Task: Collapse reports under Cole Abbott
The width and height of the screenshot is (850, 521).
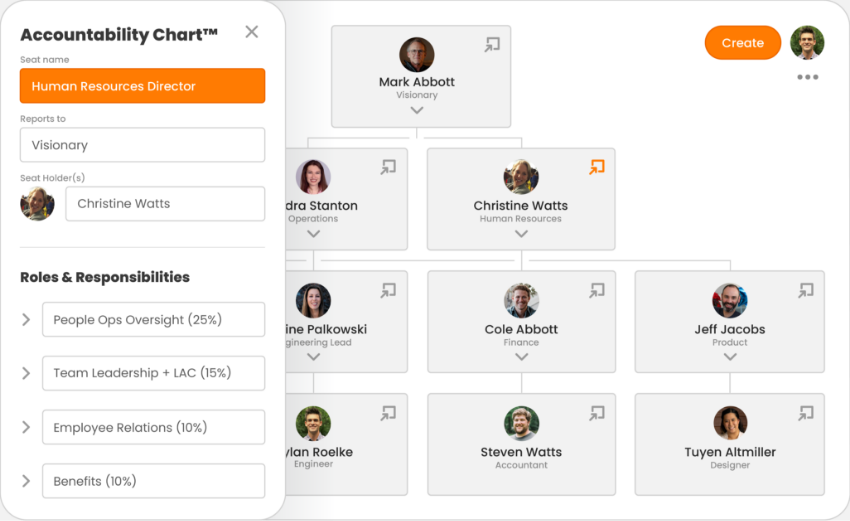Action: [x=521, y=357]
